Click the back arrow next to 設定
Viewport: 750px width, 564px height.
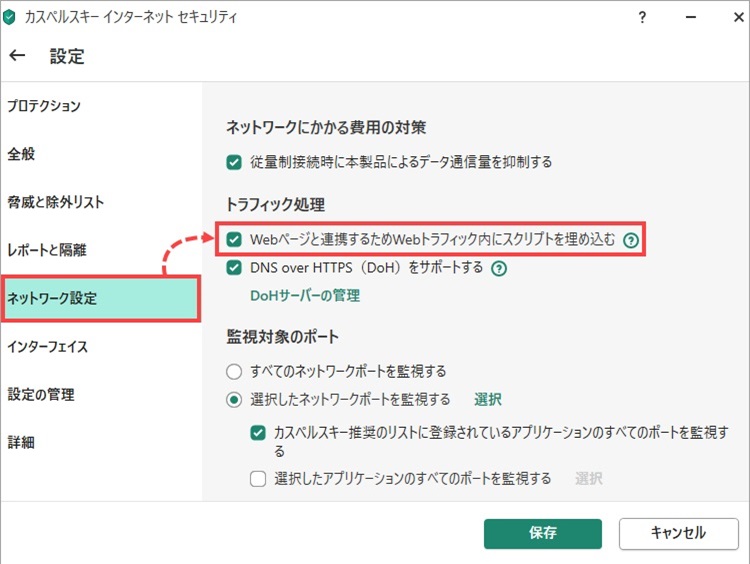point(17,55)
